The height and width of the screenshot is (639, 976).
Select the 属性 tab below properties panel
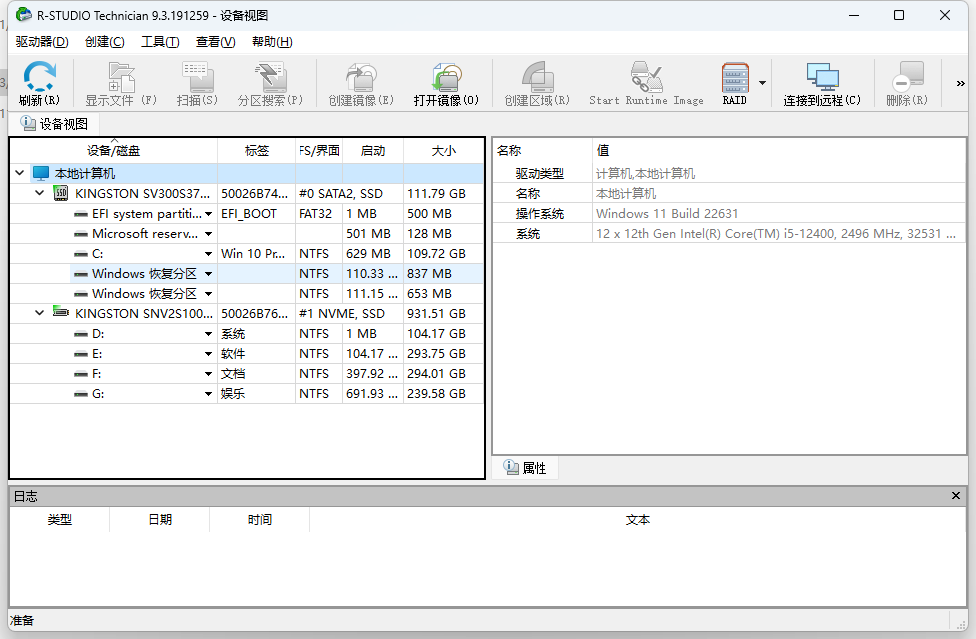(525, 468)
